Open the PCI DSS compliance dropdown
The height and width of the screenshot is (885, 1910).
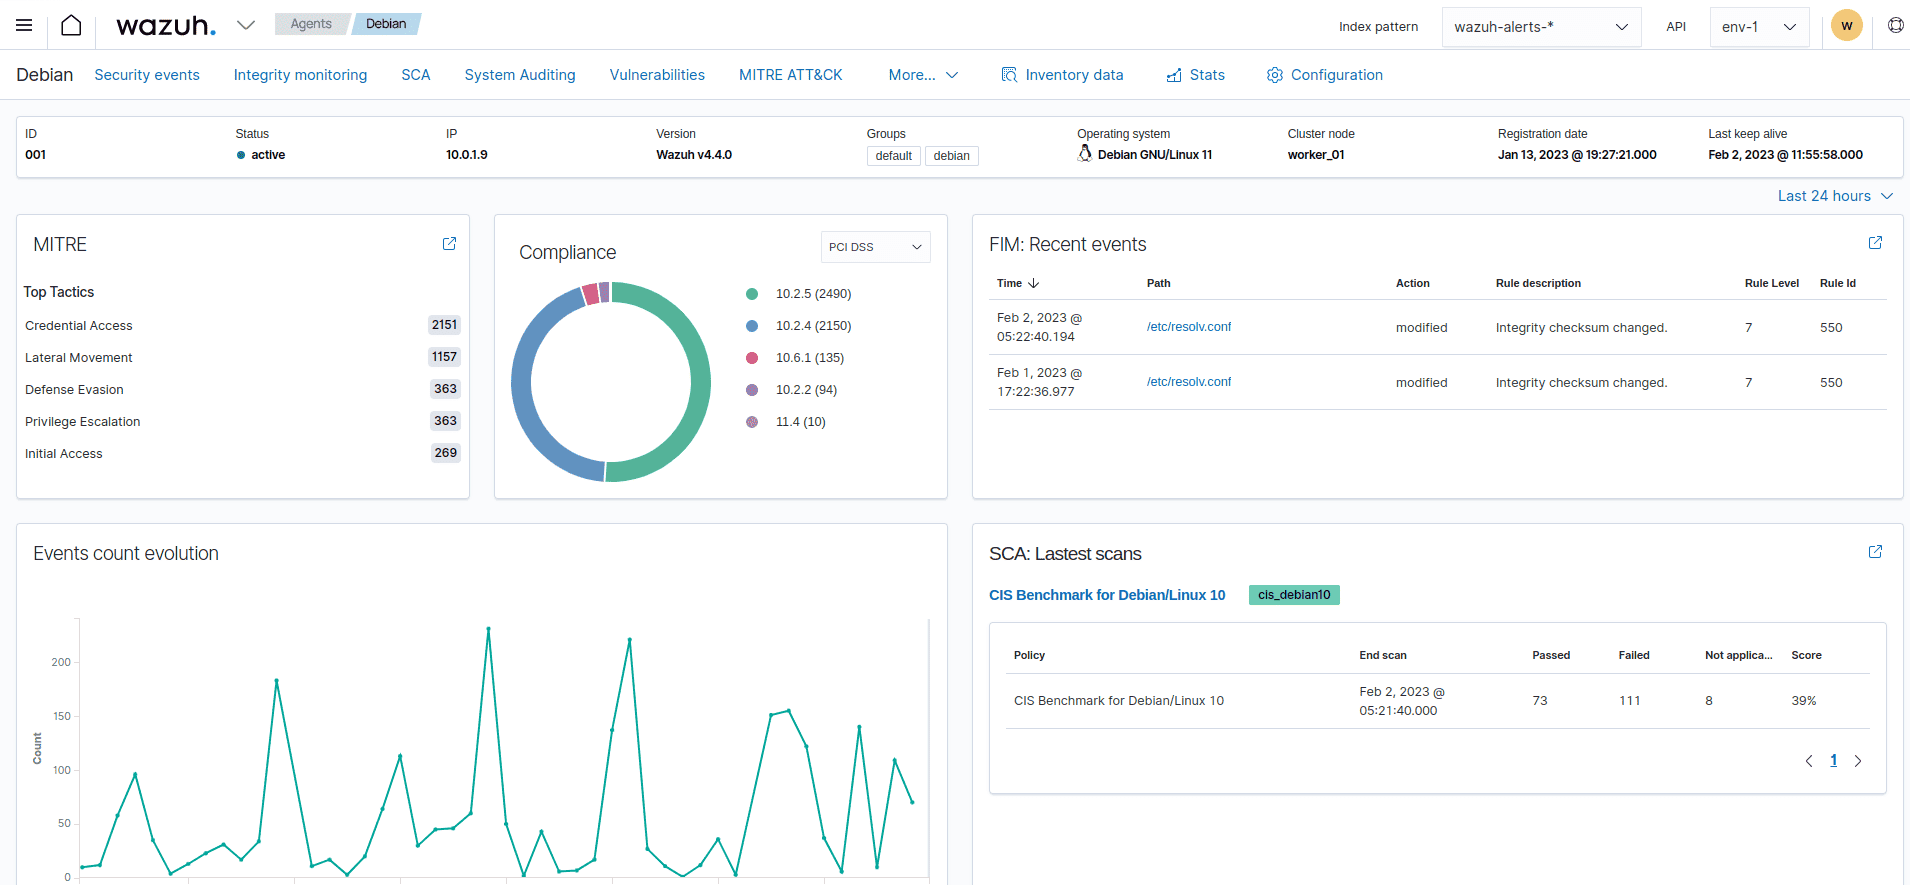[x=875, y=247]
